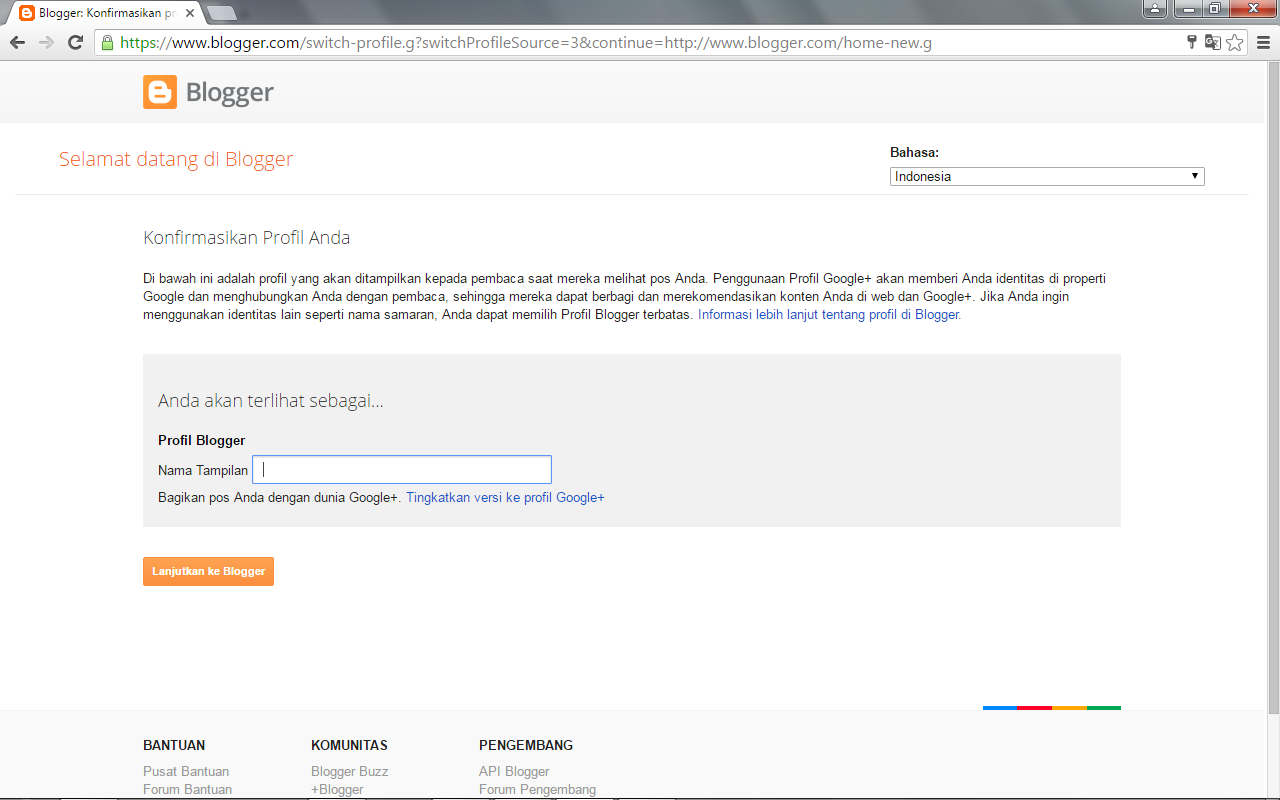Image resolution: width=1280 pixels, height=800 pixels.
Task: Click the orange Blogger logo icon
Action: (160, 92)
